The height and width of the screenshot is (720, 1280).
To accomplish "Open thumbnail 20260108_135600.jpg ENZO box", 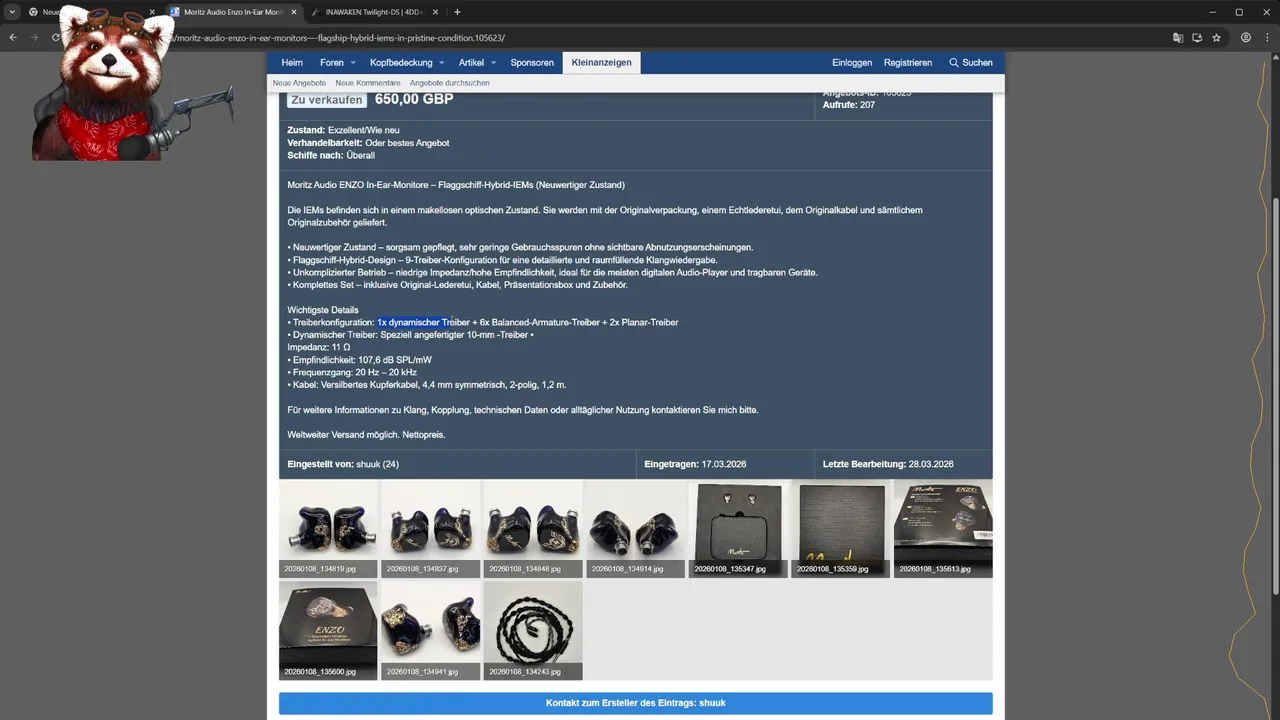I will click(328, 631).
